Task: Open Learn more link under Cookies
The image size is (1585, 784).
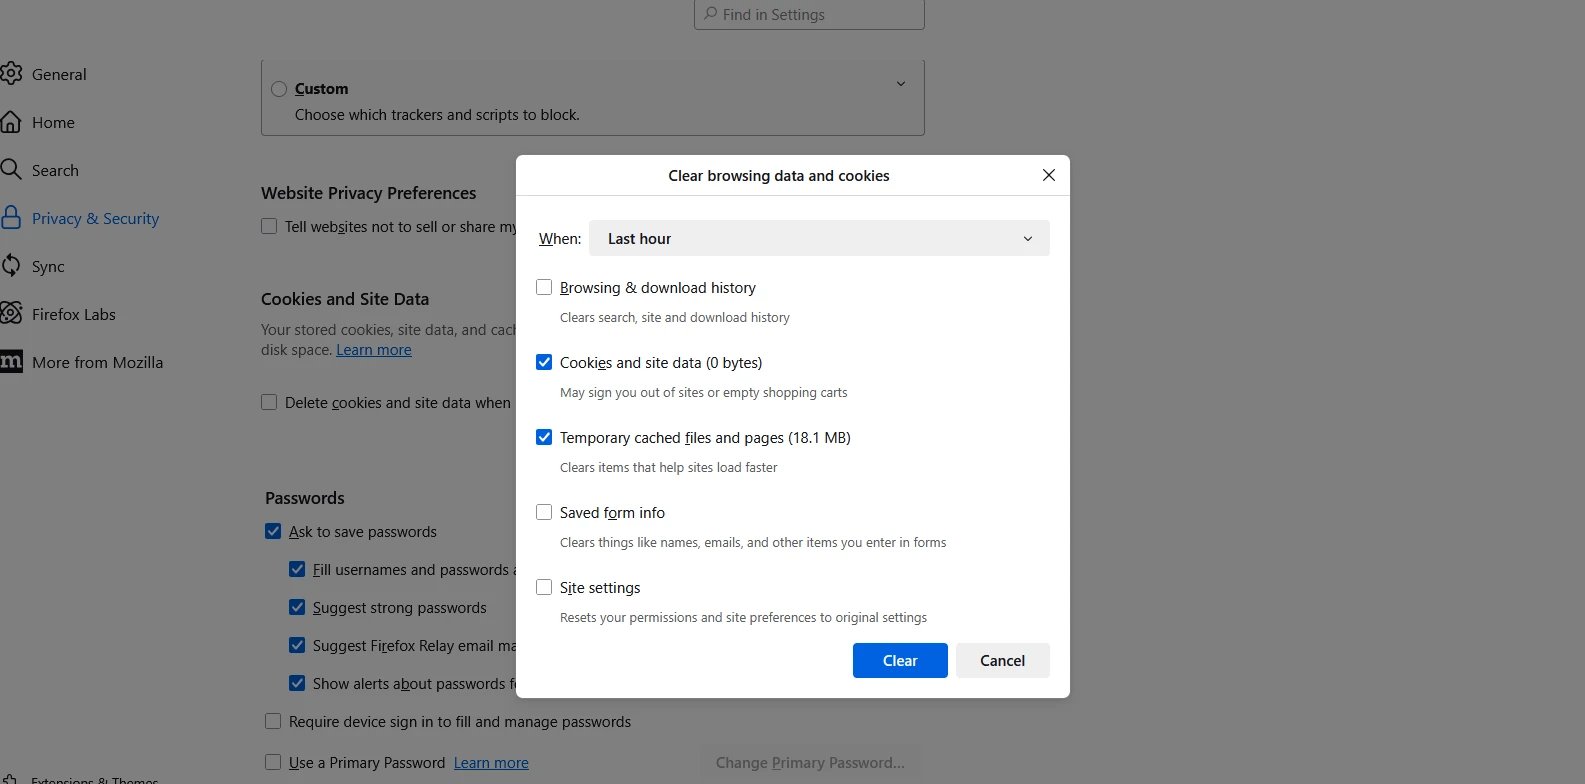Action: [x=374, y=350]
